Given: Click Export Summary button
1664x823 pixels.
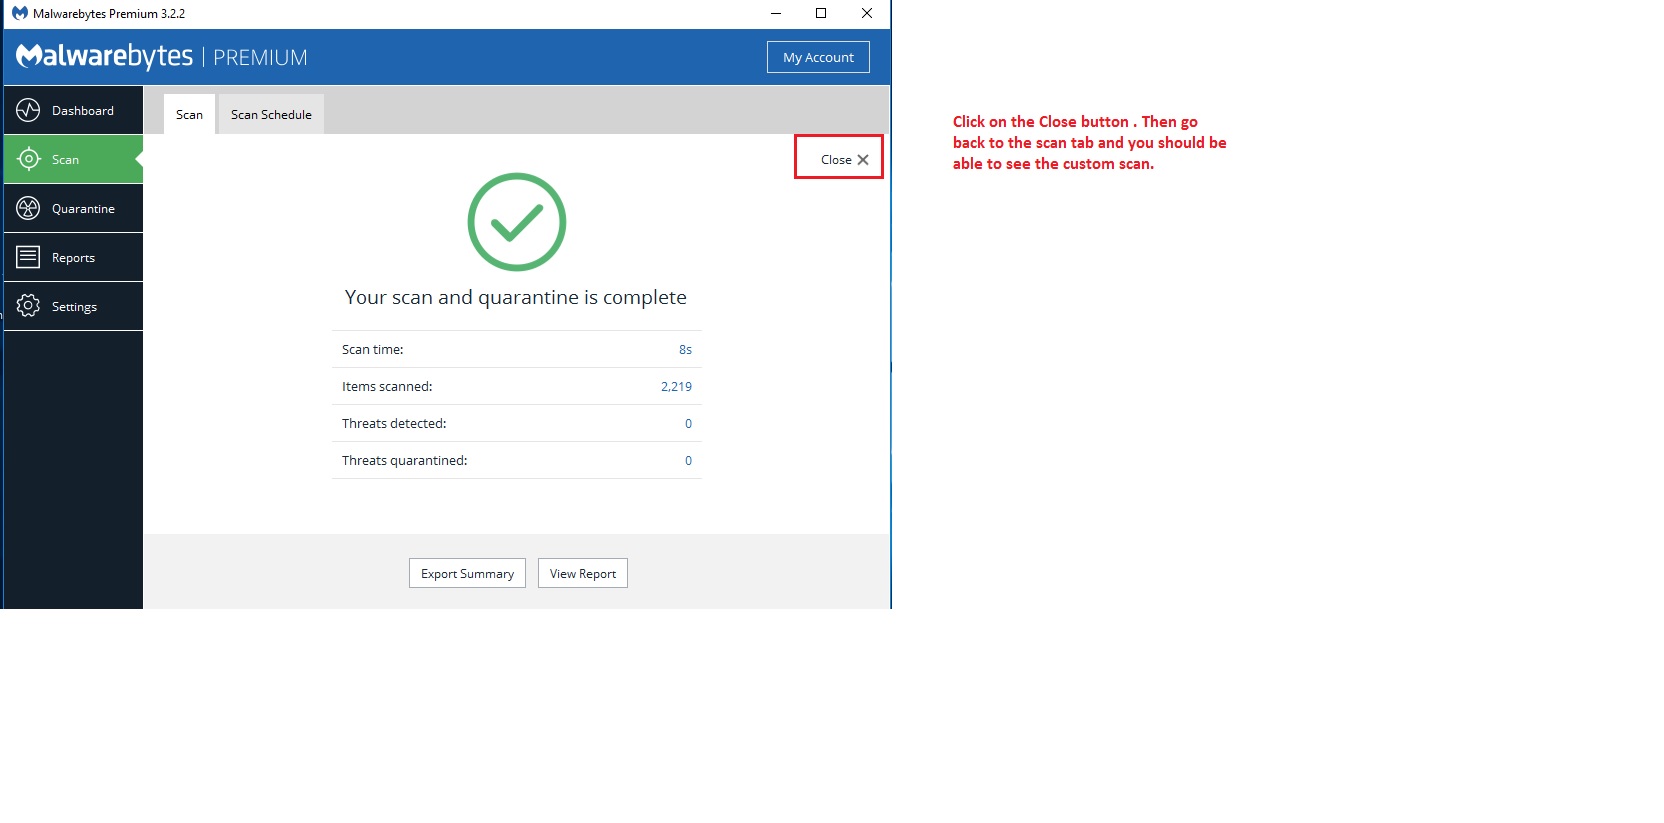Looking at the screenshot, I should coord(467,573).
